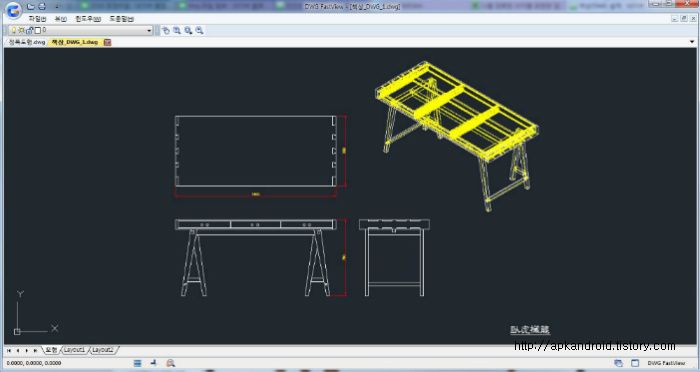Expand the layer selection dropdown

(x=149, y=30)
